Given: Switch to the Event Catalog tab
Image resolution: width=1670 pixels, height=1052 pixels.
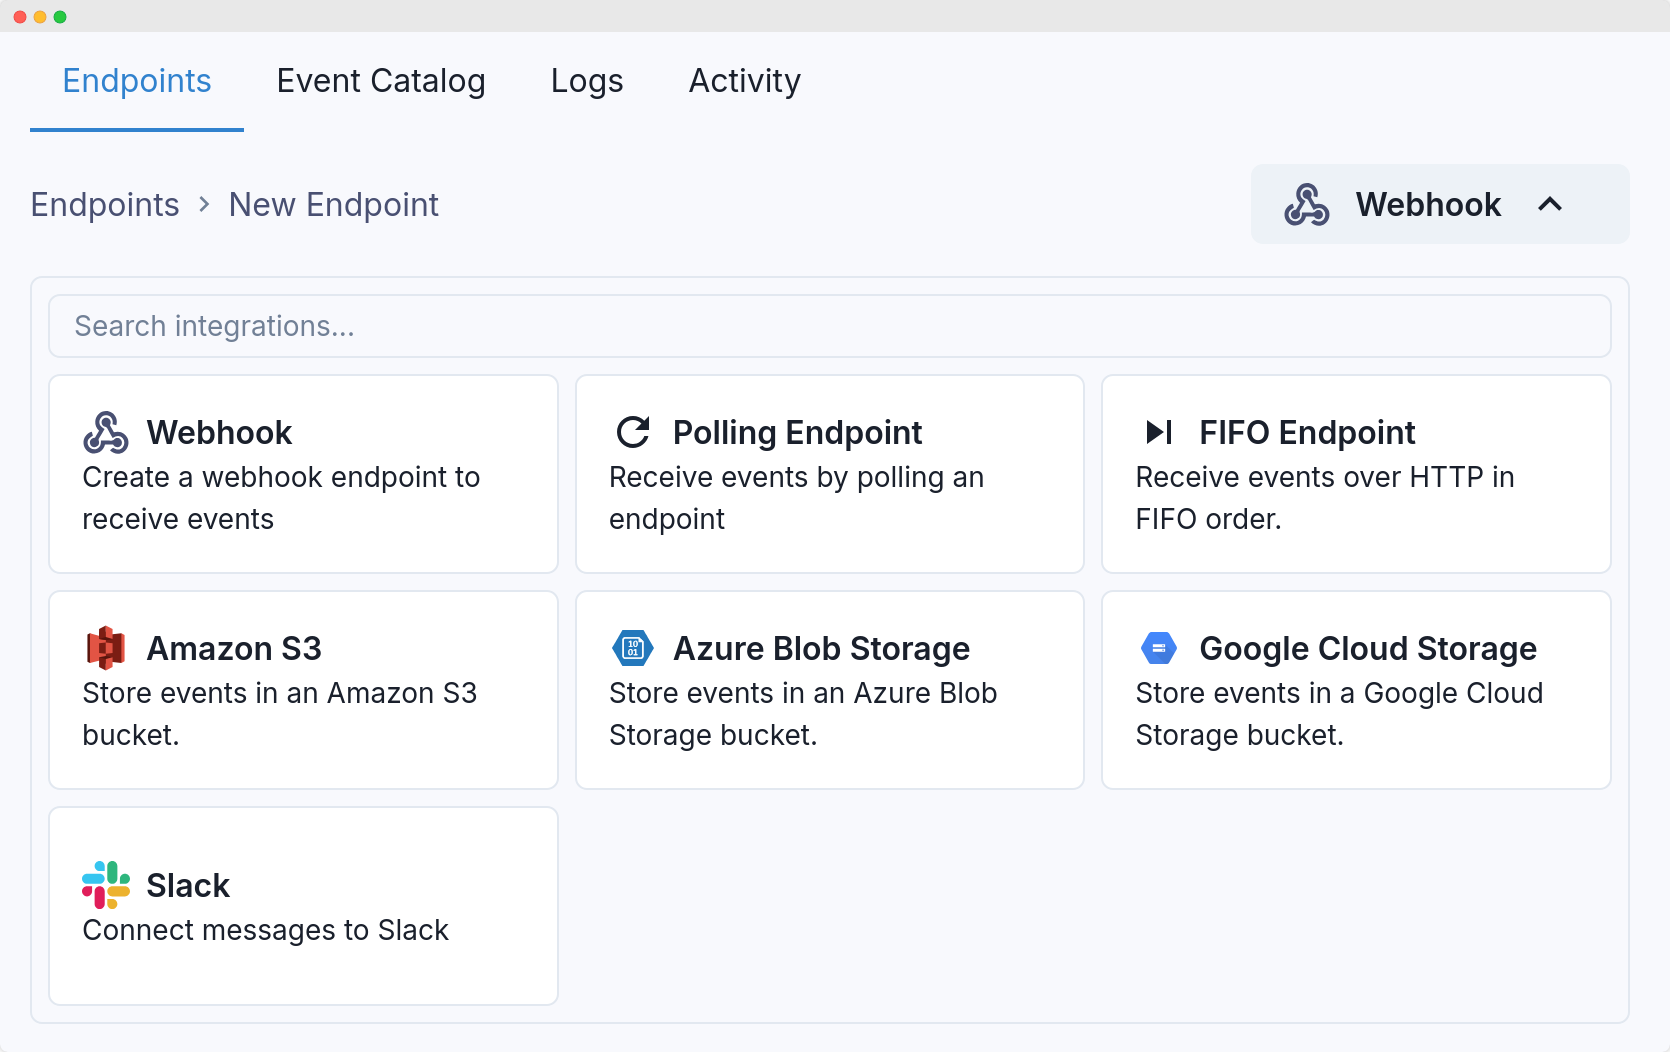Looking at the screenshot, I should pyautogui.click(x=381, y=81).
